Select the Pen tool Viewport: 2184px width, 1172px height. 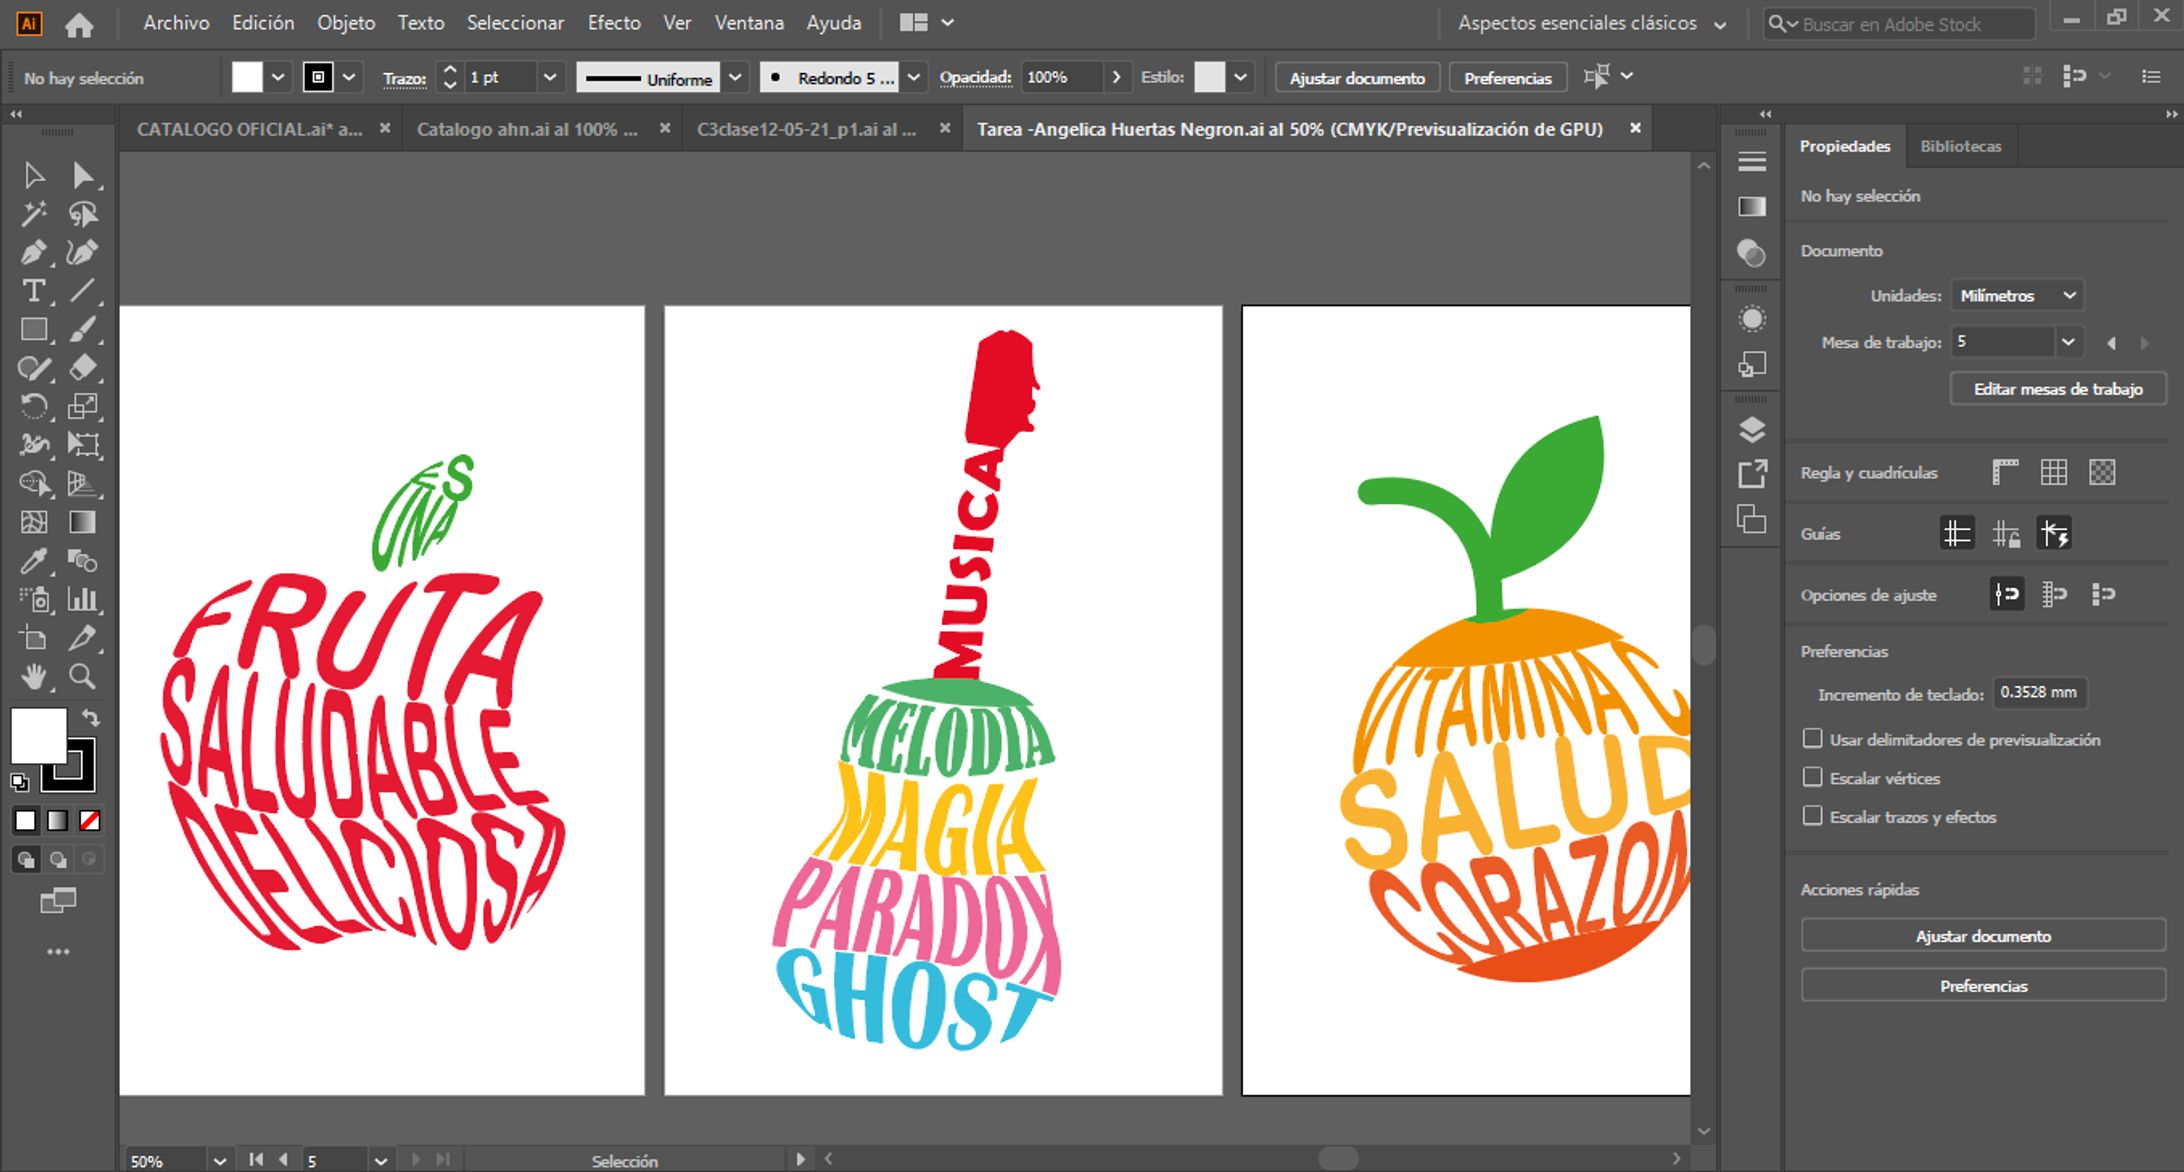tap(33, 252)
